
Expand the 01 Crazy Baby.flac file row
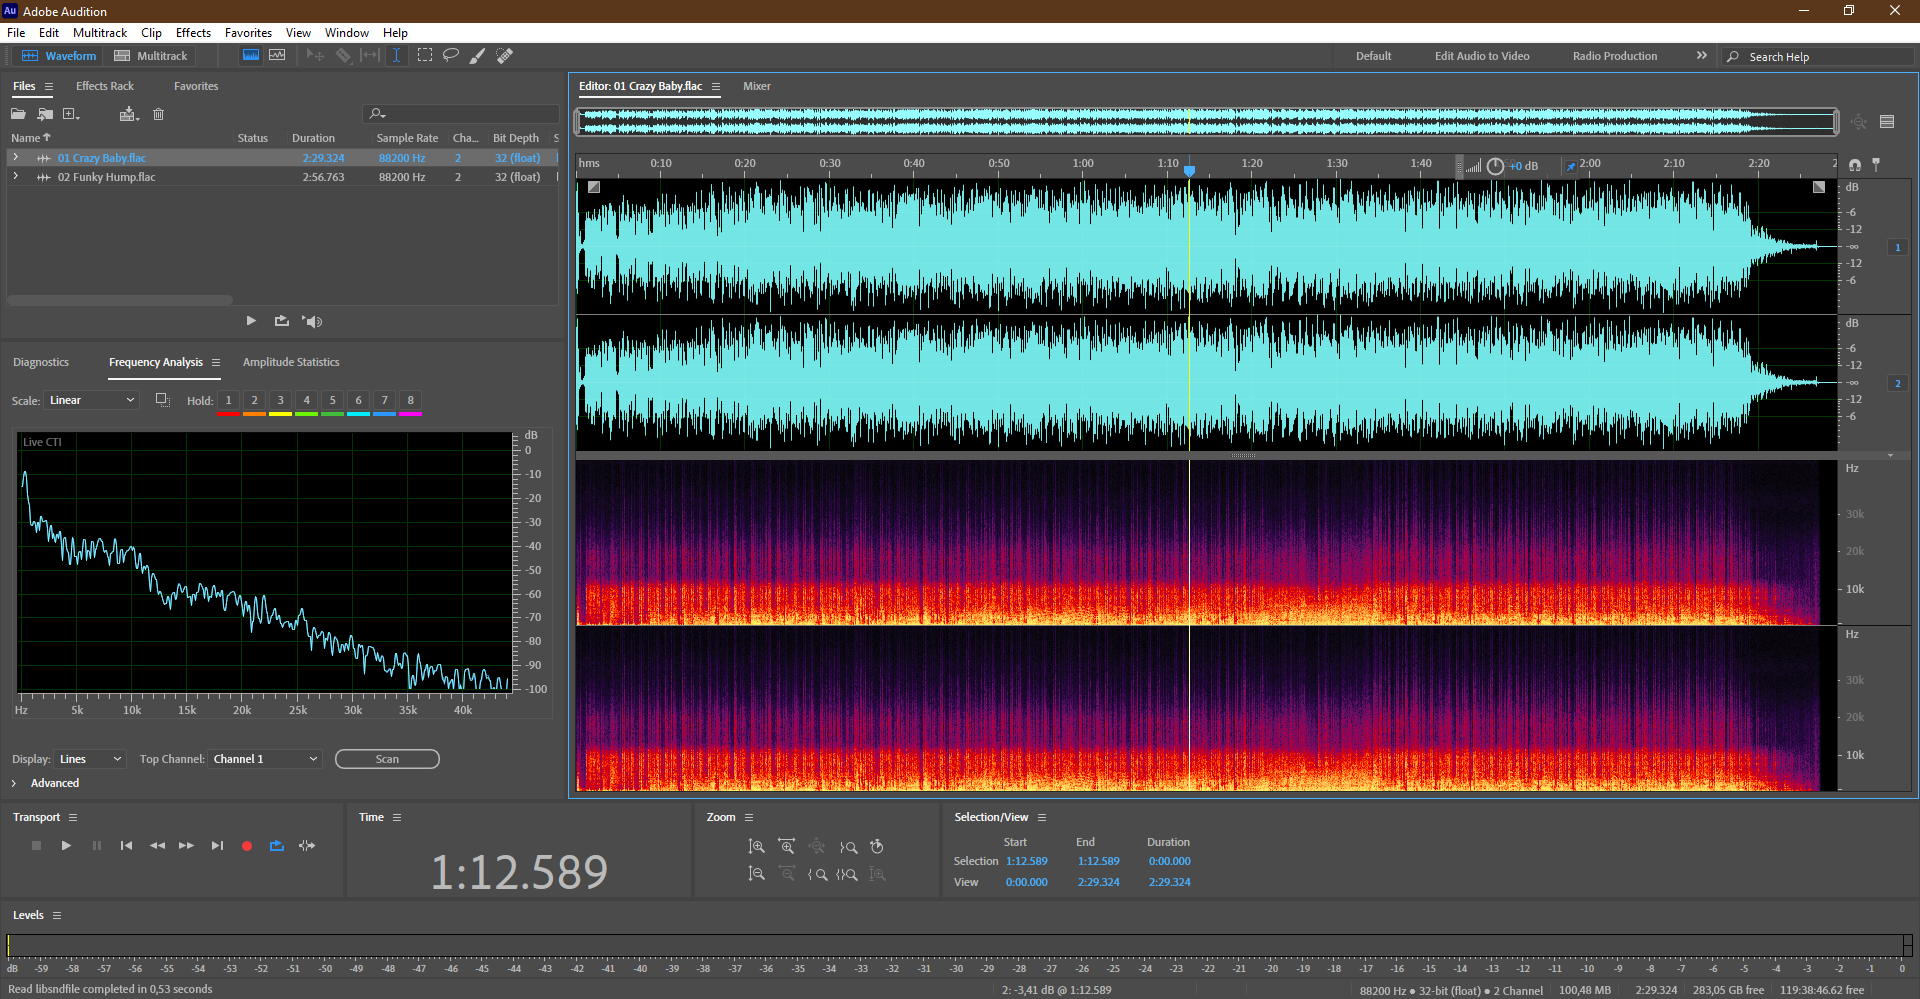(x=15, y=158)
